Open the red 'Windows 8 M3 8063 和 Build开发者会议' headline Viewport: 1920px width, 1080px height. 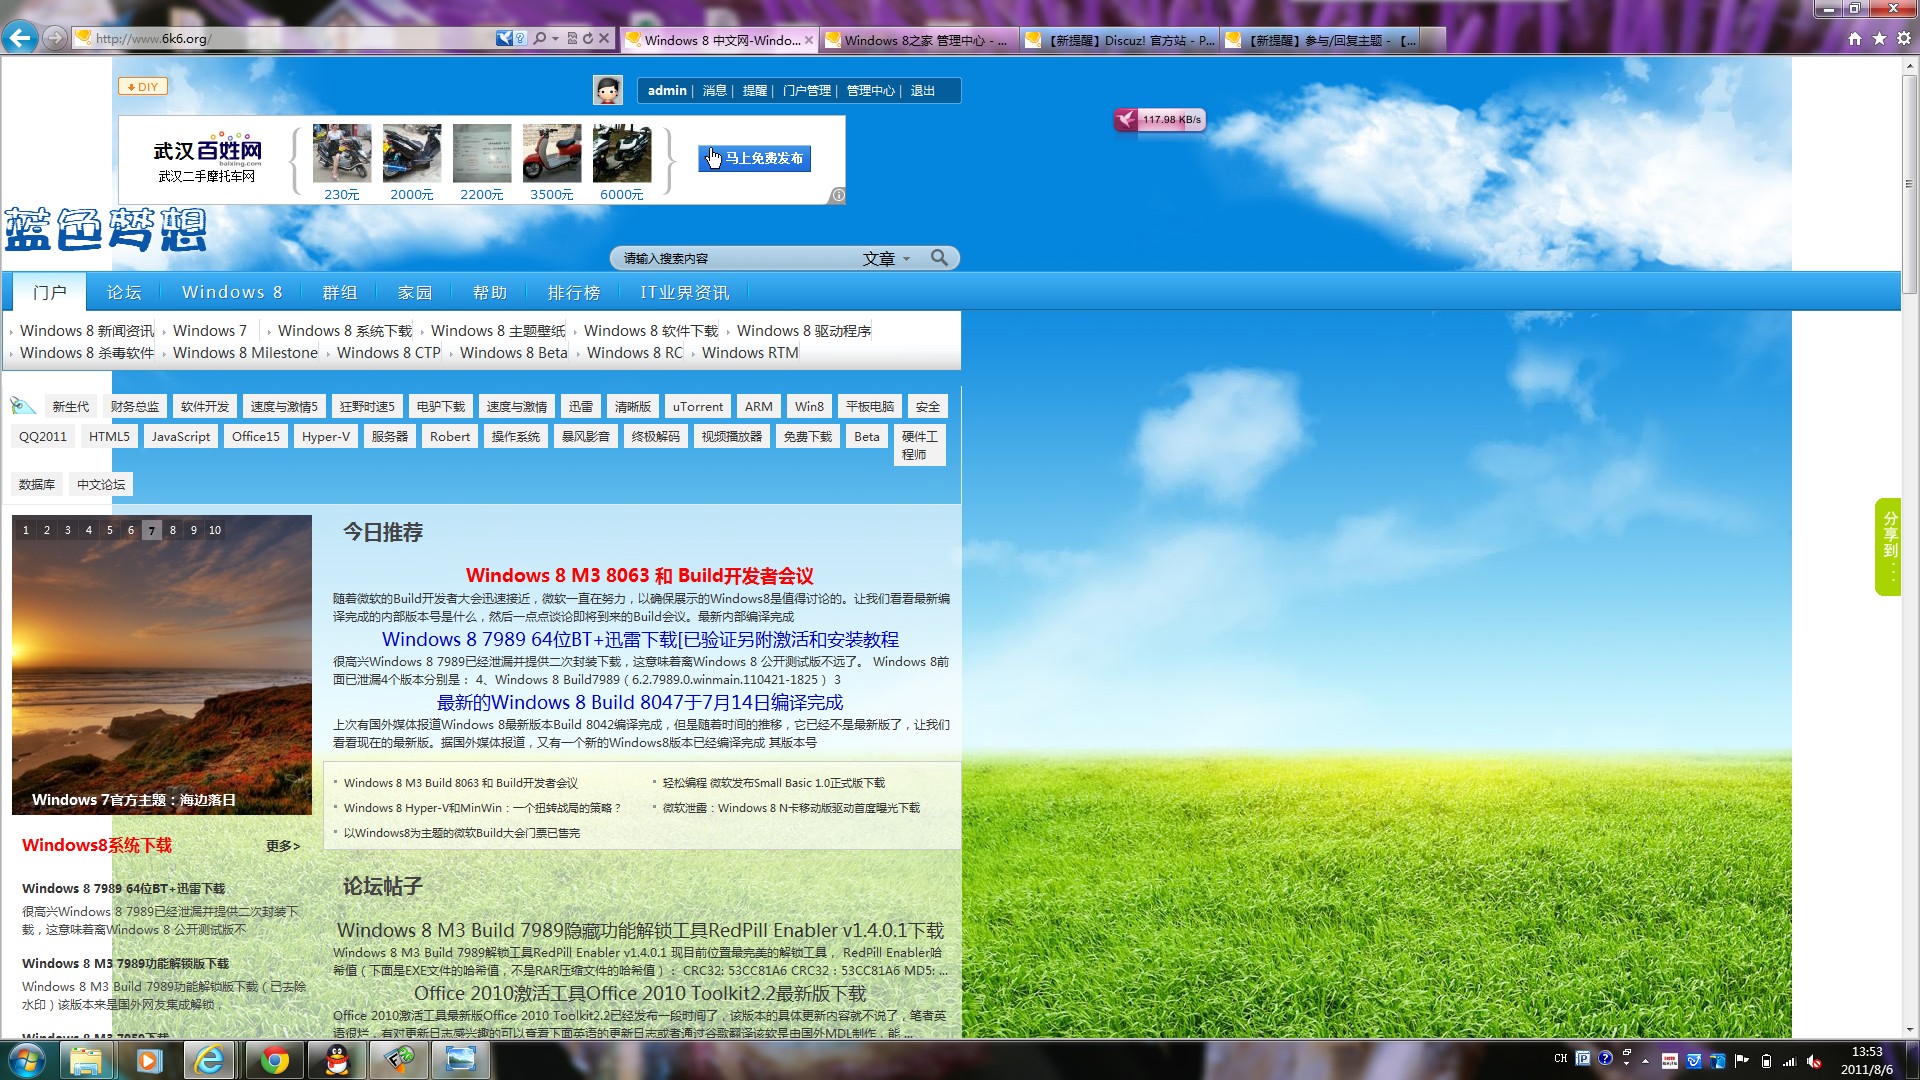(640, 576)
